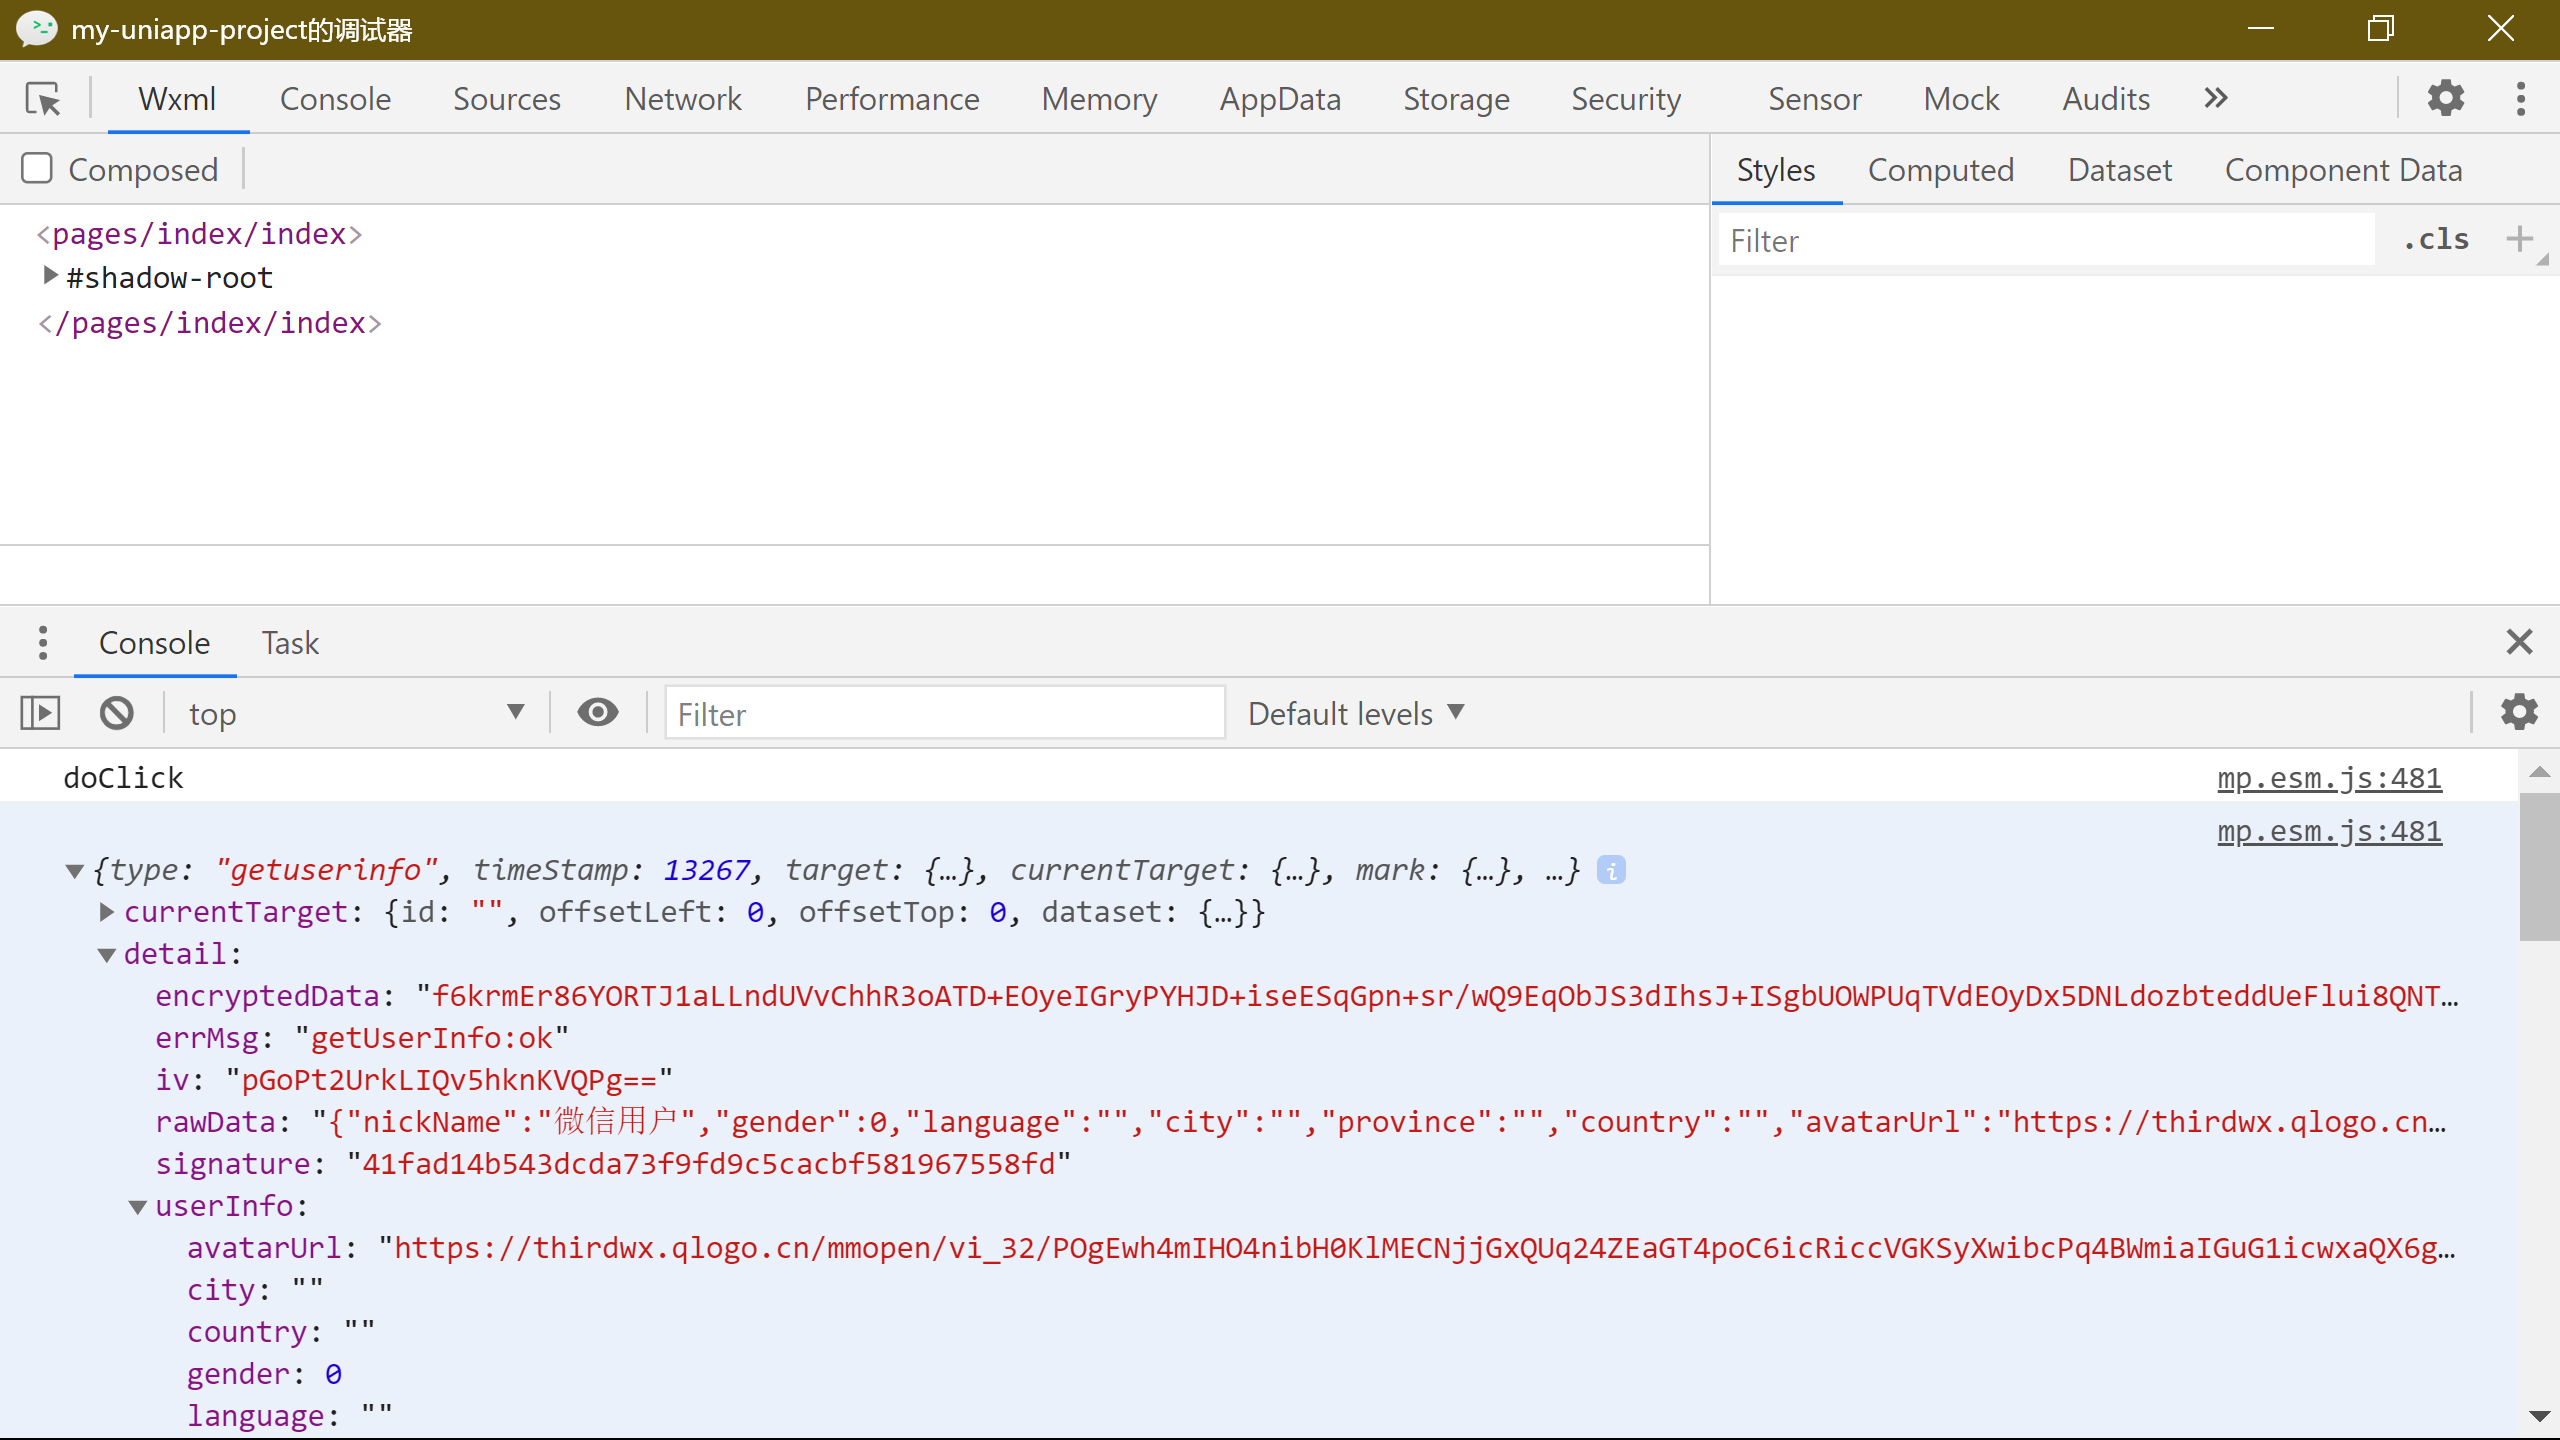Clear console with the ban icon
This screenshot has height=1440, width=2560.
116,713
